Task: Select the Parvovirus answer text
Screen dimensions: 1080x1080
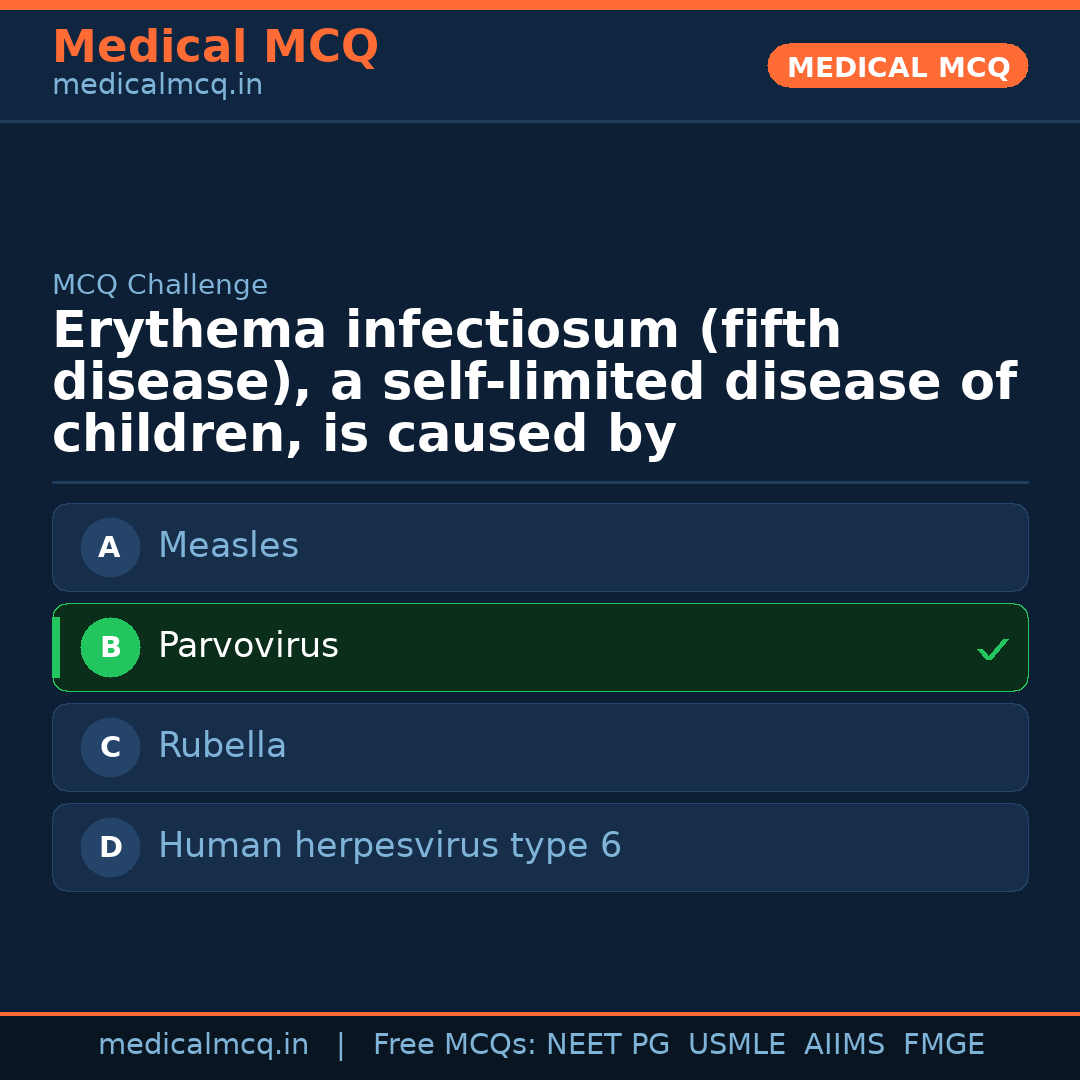Action: pos(248,646)
